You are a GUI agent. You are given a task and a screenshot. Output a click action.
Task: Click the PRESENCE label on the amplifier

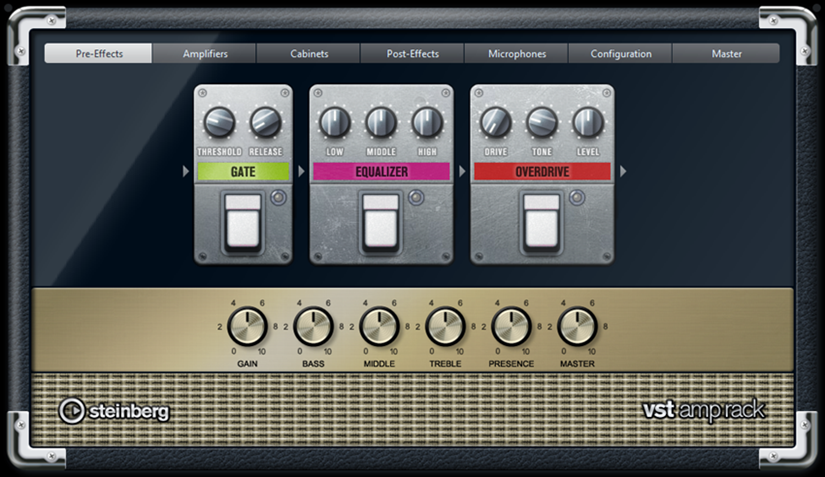click(x=511, y=363)
